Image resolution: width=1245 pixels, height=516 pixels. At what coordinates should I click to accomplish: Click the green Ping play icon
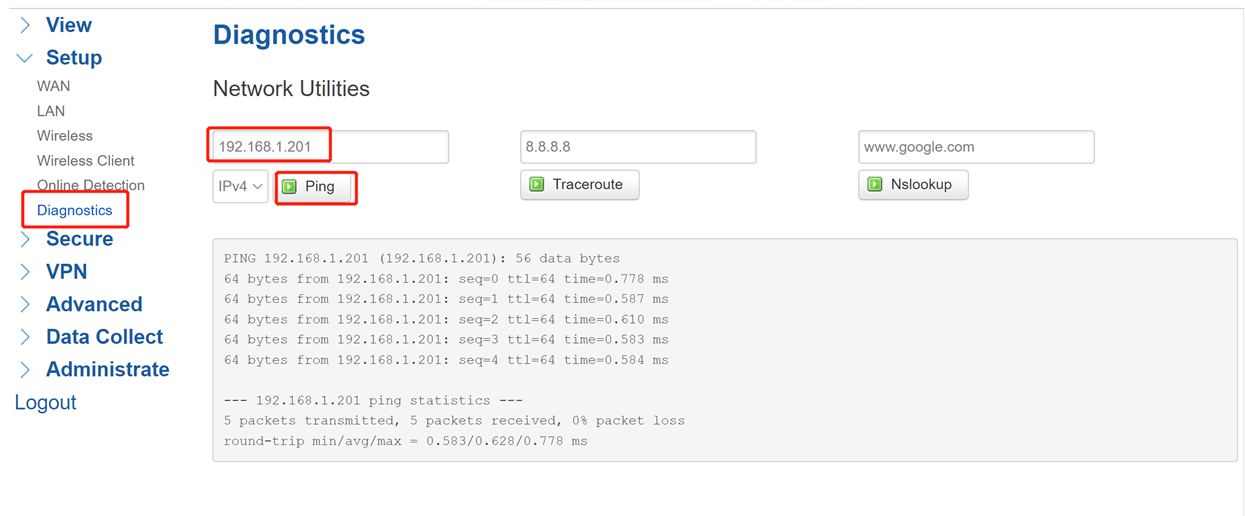pos(289,186)
